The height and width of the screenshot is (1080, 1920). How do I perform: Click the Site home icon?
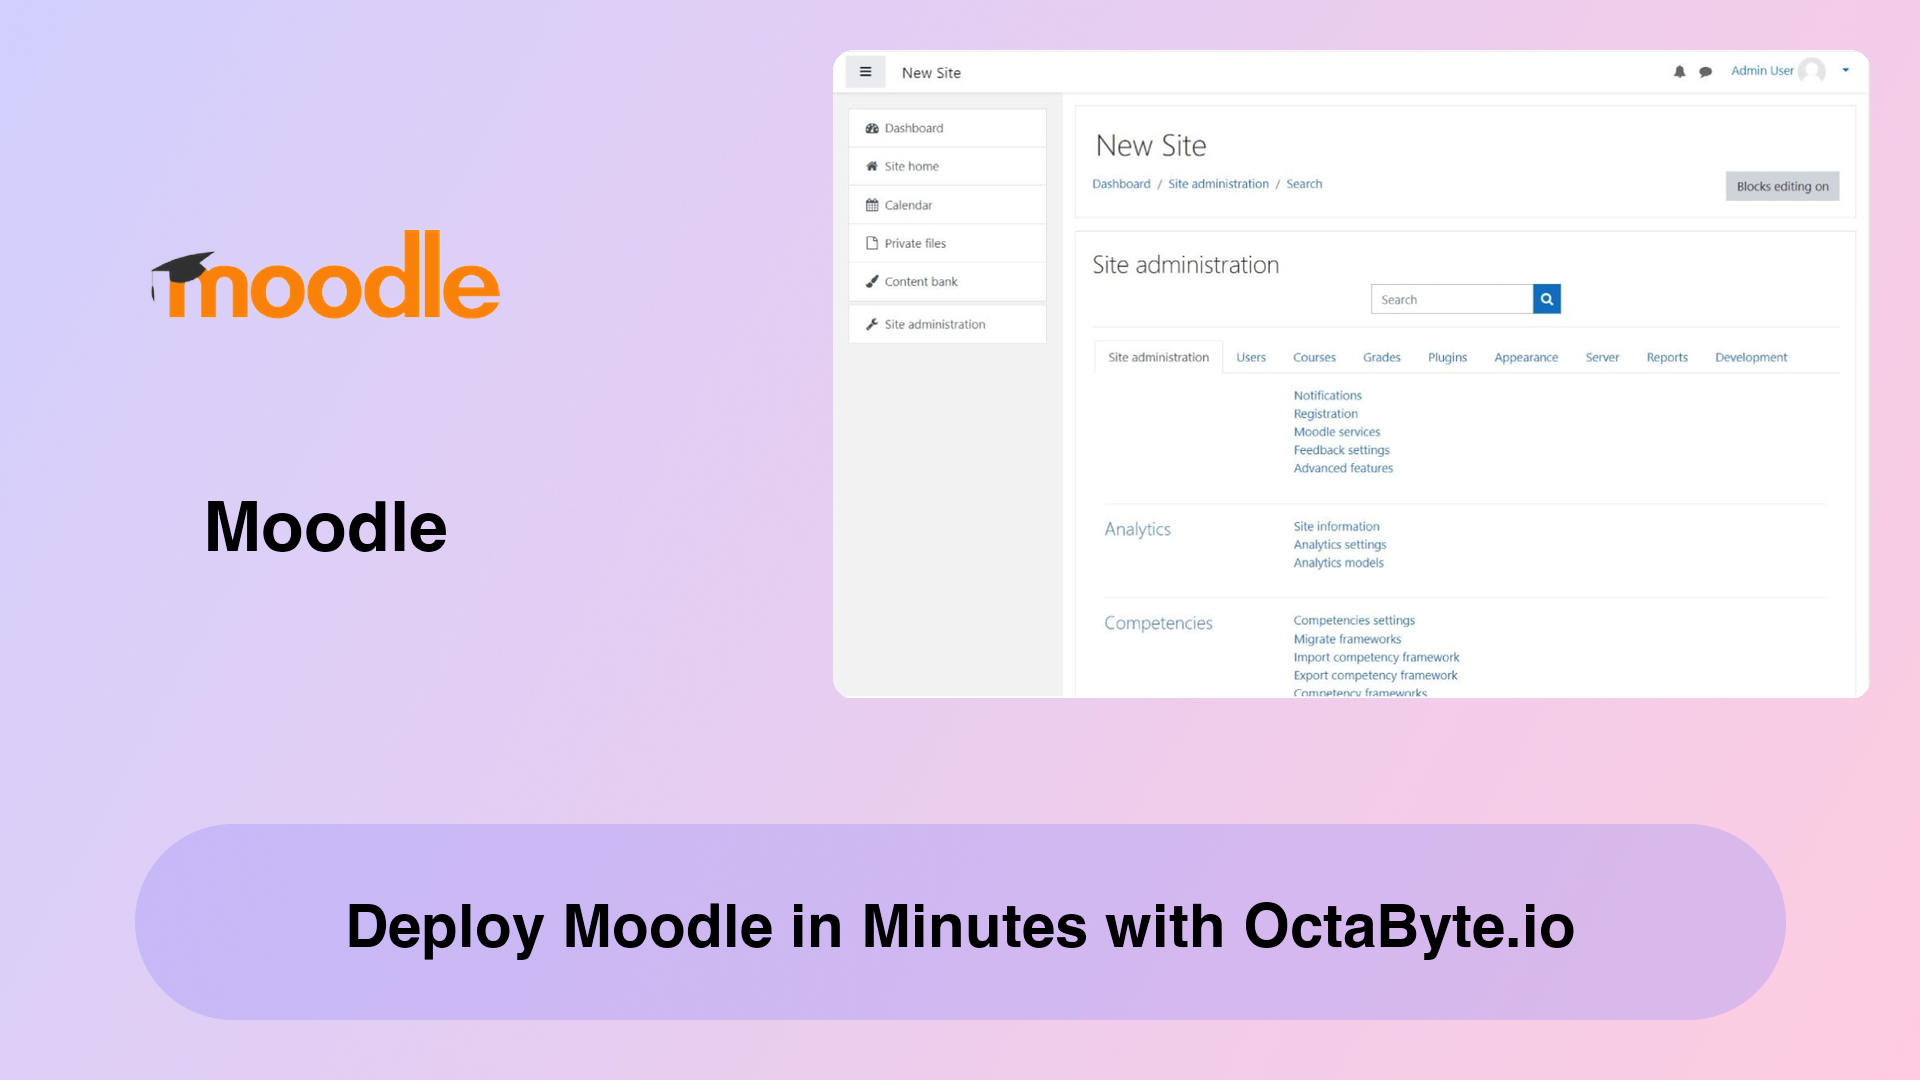[872, 166]
